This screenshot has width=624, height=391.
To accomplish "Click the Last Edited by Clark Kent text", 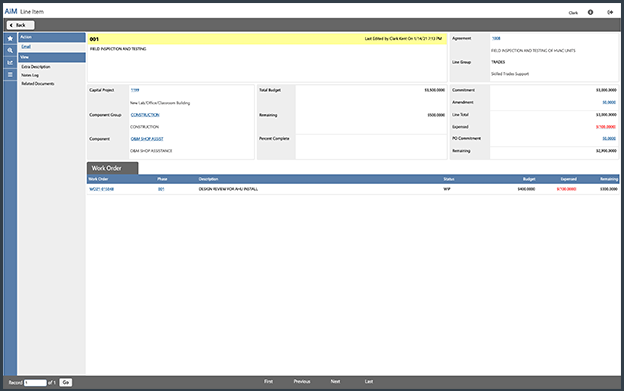I will [x=403, y=39].
